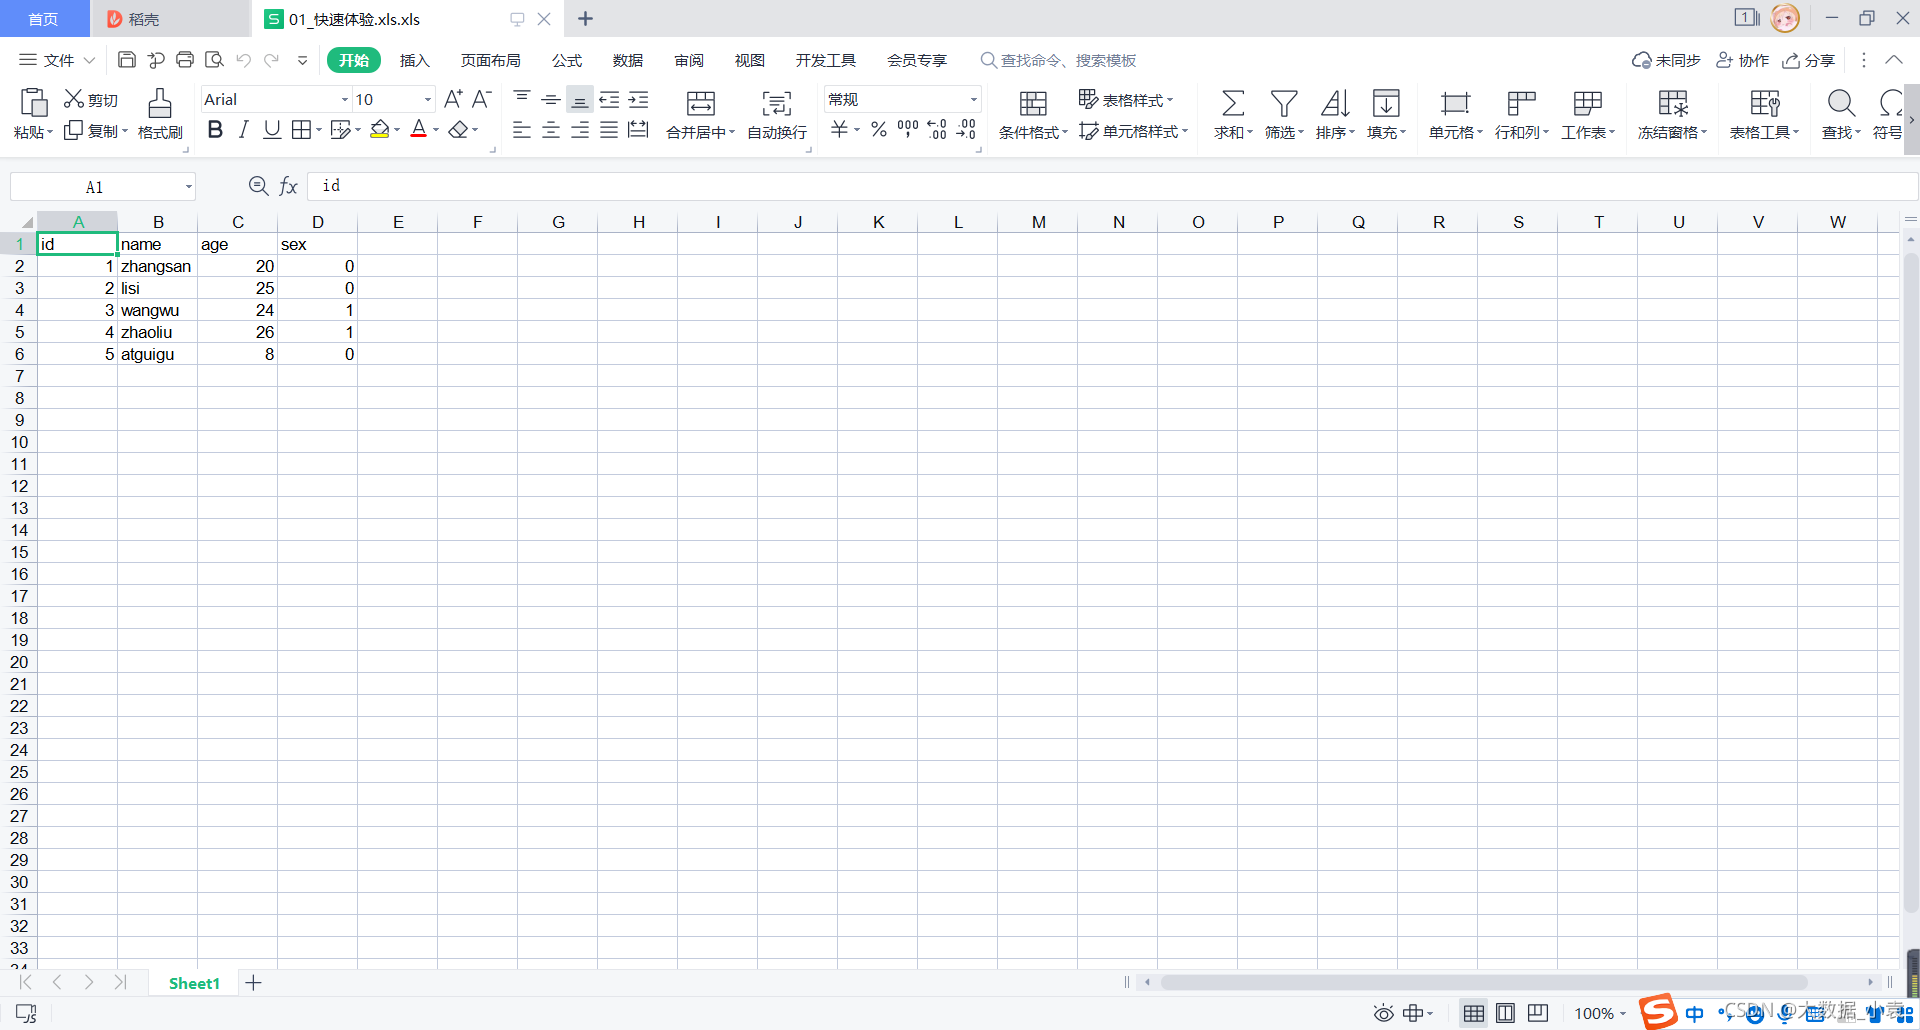The image size is (1920, 1030).
Task: Align text to bottom vertically
Action: click(x=580, y=99)
